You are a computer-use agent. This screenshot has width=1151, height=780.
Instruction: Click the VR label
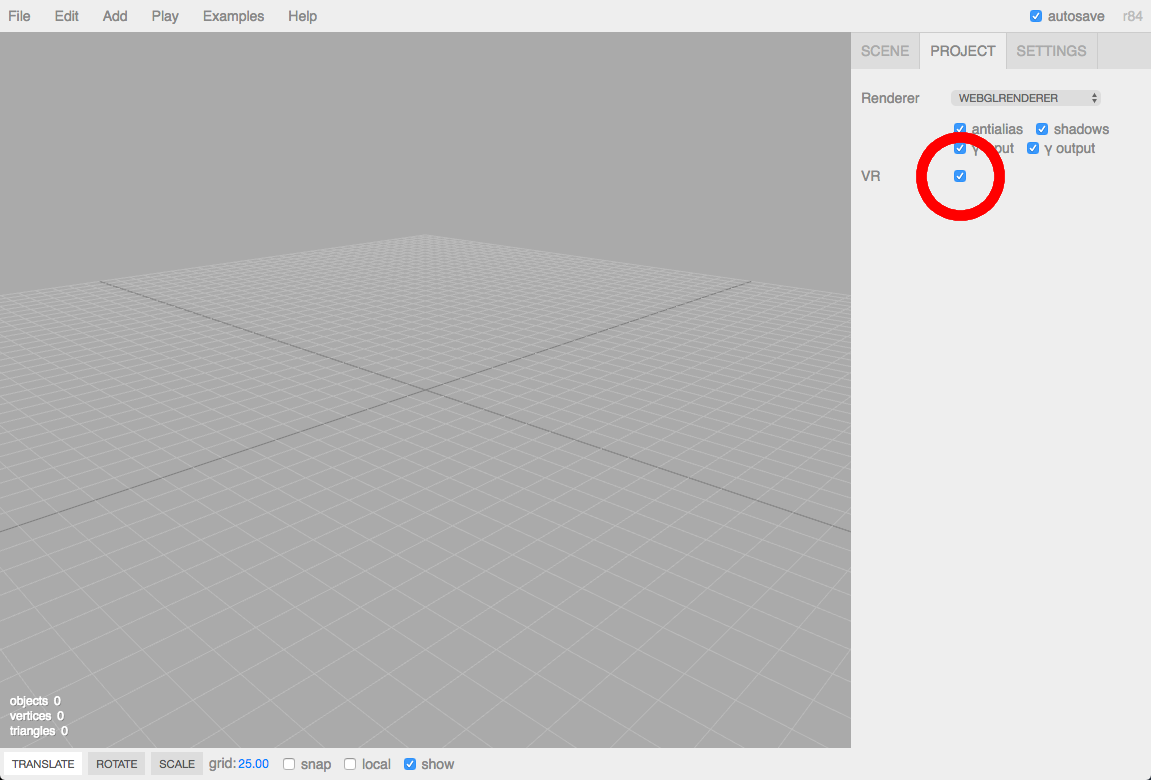(x=871, y=176)
